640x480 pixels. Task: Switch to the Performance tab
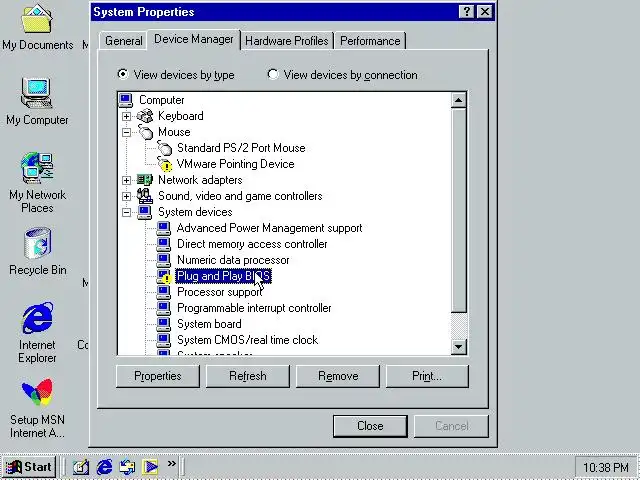pyautogui.click(x=370, y=41)
